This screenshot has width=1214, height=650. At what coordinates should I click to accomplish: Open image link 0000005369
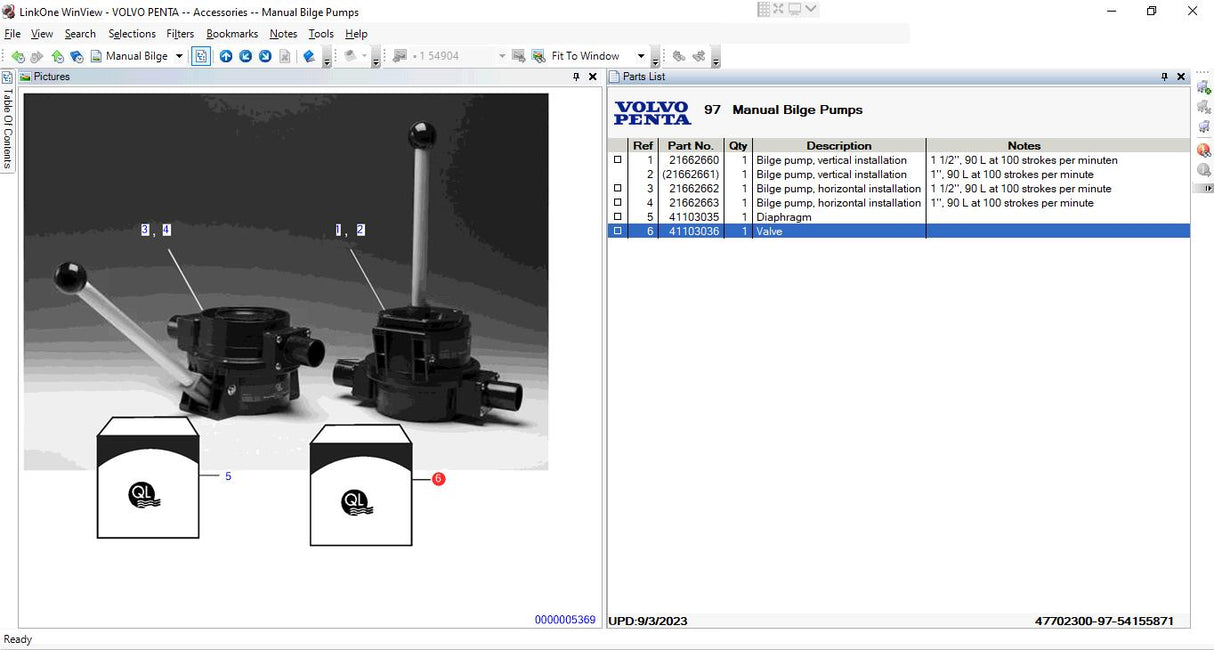565,620
